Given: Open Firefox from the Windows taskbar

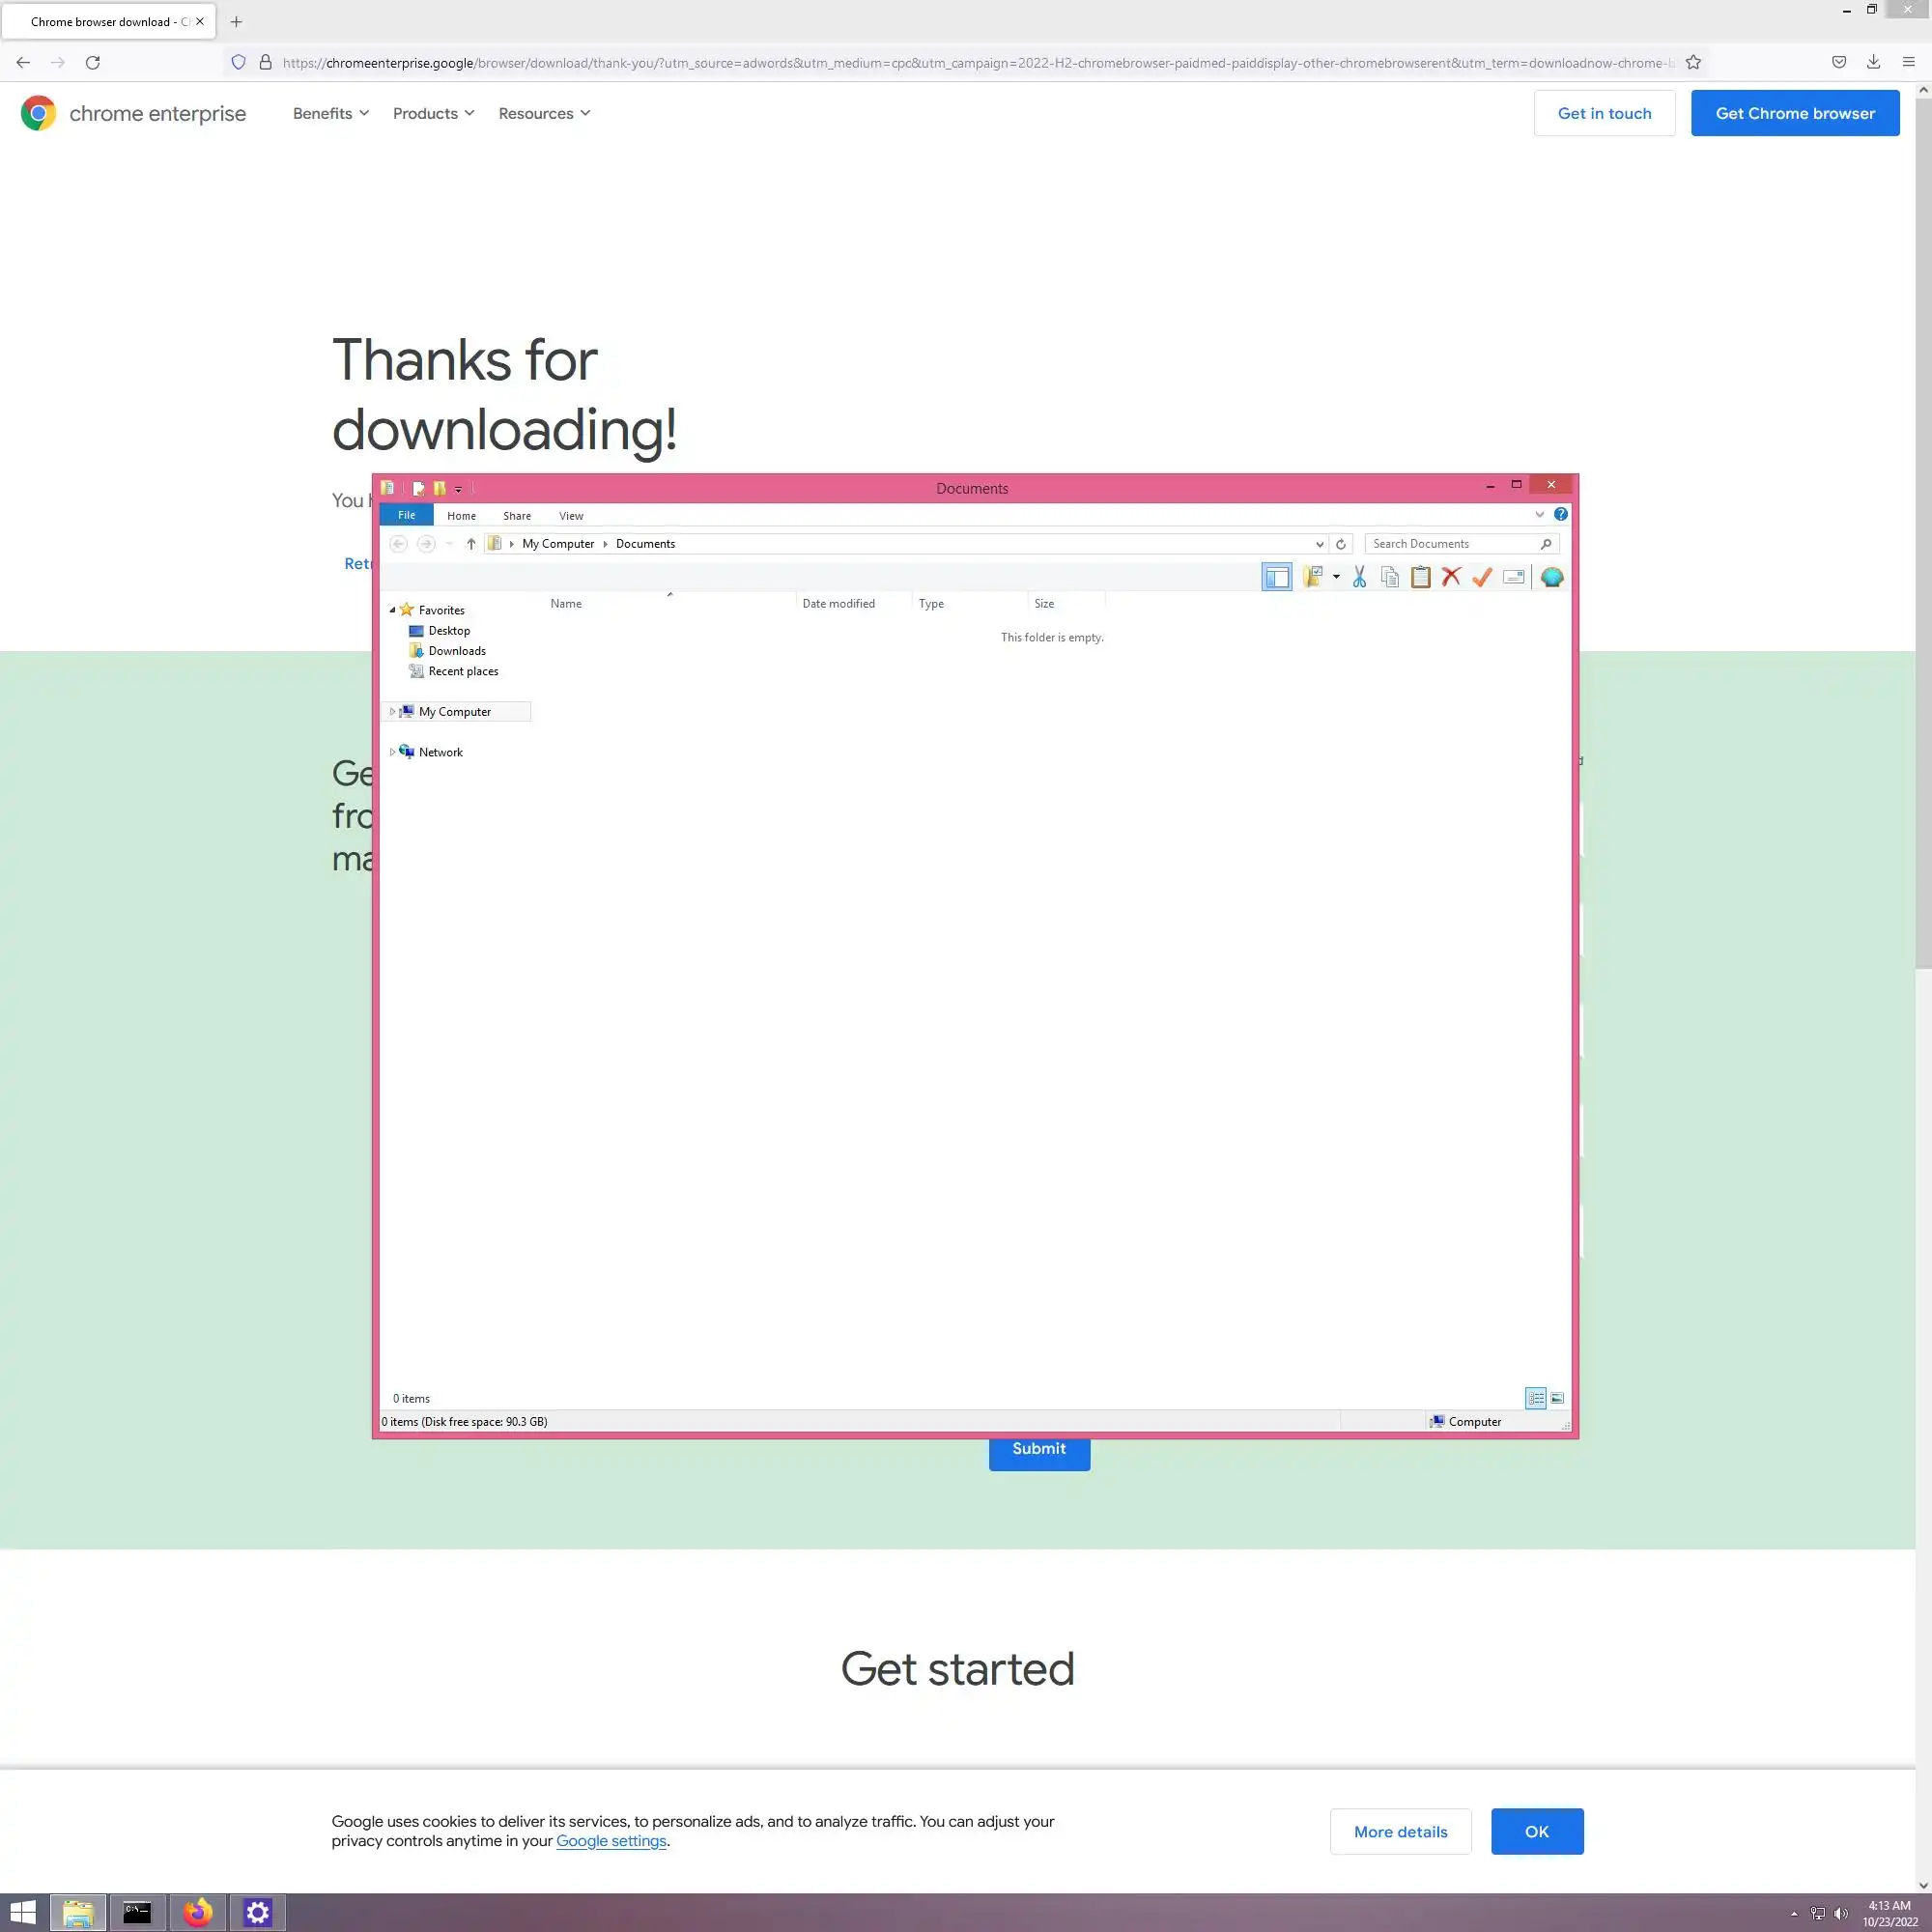Looking at the screenshot, I should coord(197,1912).
